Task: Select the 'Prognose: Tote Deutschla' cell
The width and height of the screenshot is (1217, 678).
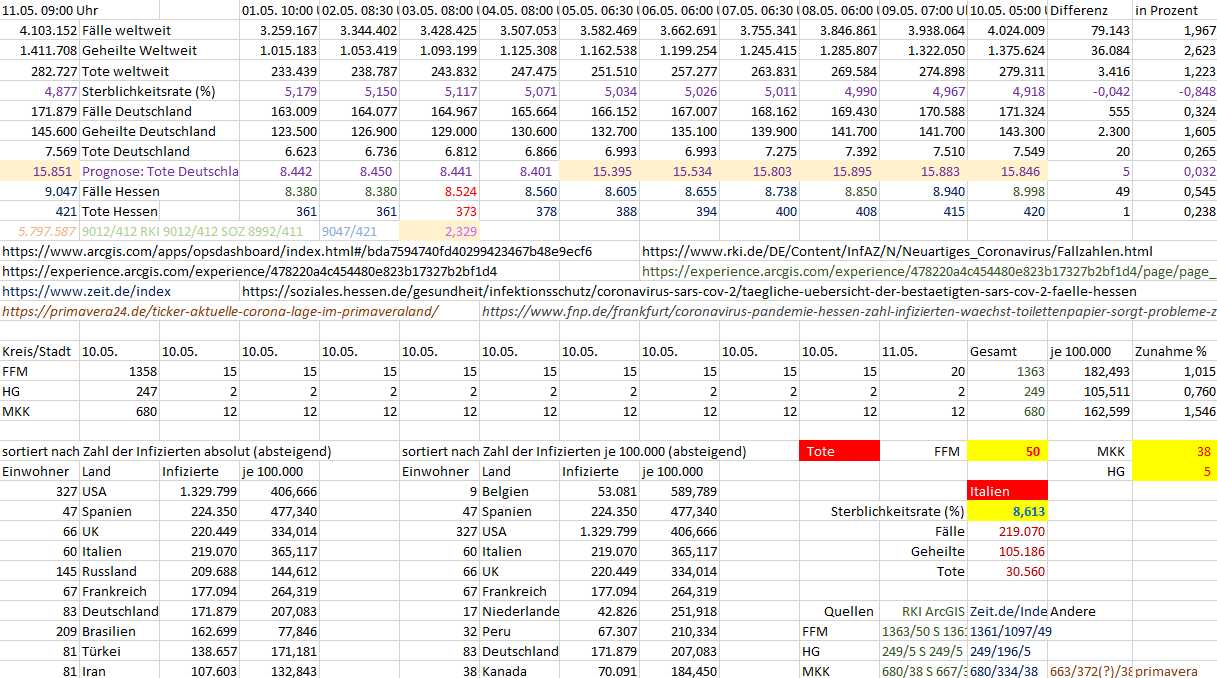Action: pyautogui.click(x=160, y=171)
